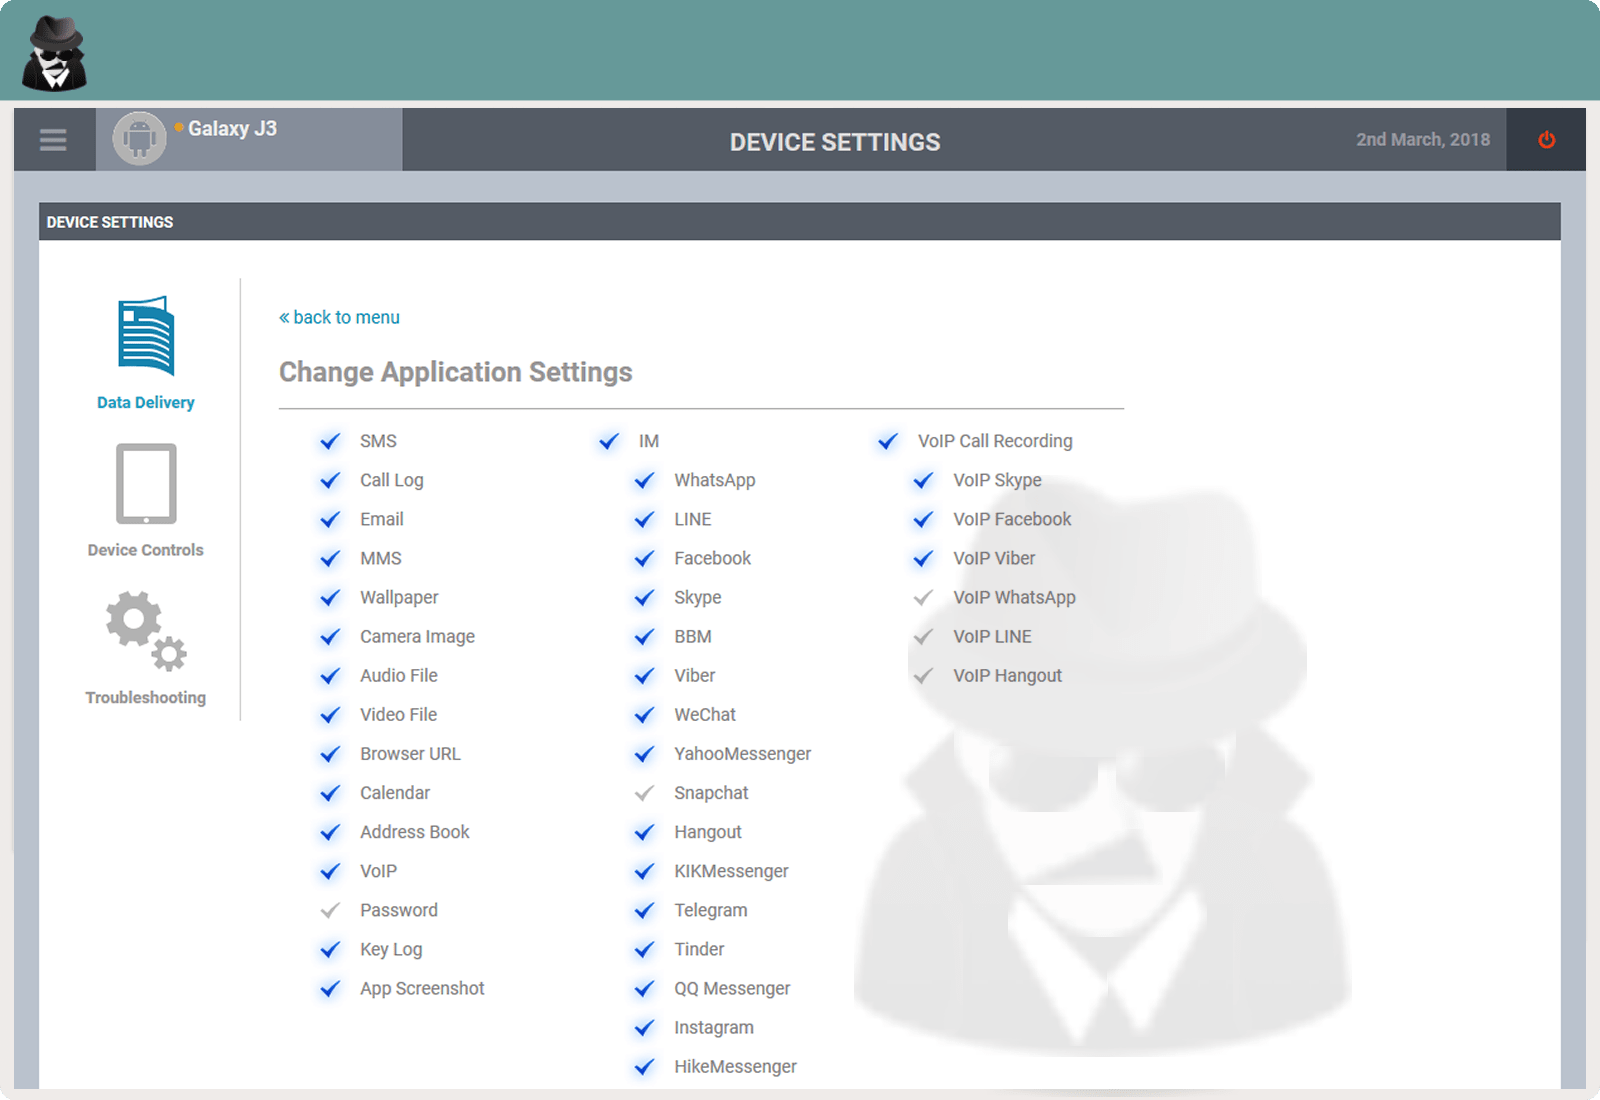Uncheck the VoIP Call Recording master option
This screenshot has width=1600, height=1100.
[x=887, y=441]
